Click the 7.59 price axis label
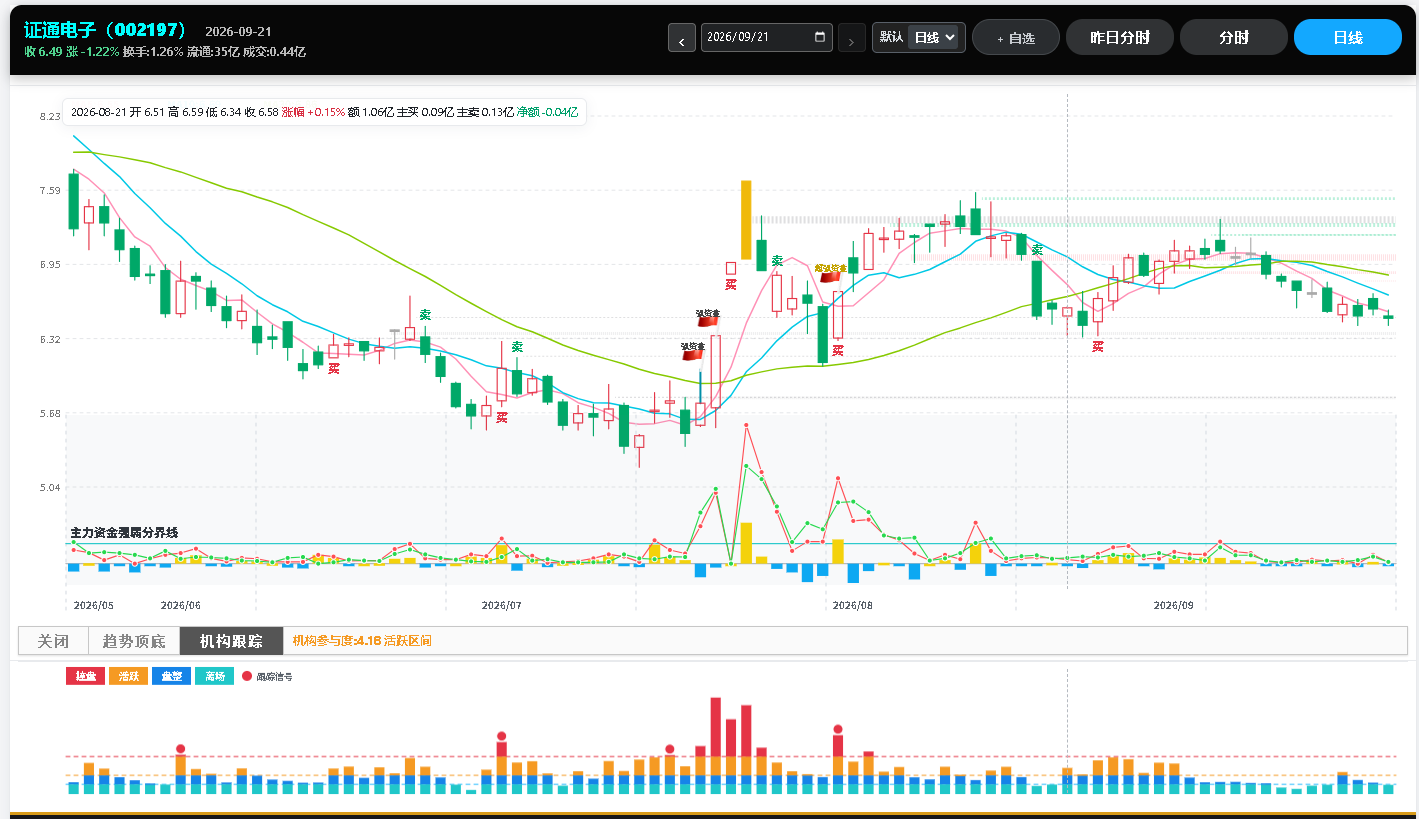The height and width of the screenshot is (819, 1419). tap(50, 191)
